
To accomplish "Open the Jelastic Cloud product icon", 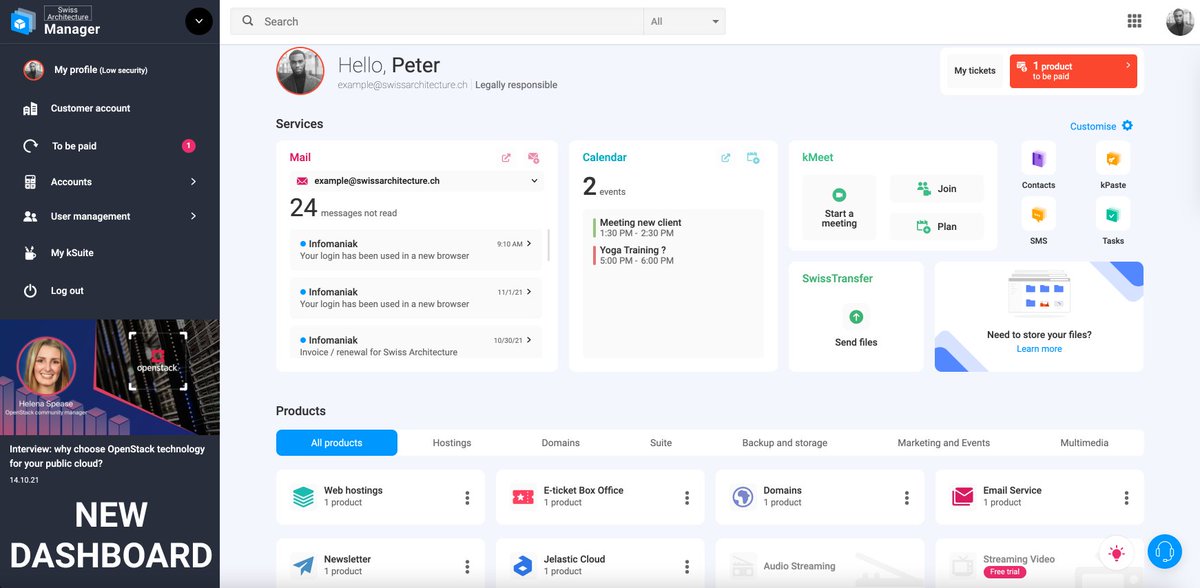I will pyautogui.click(x=522, y=566).
